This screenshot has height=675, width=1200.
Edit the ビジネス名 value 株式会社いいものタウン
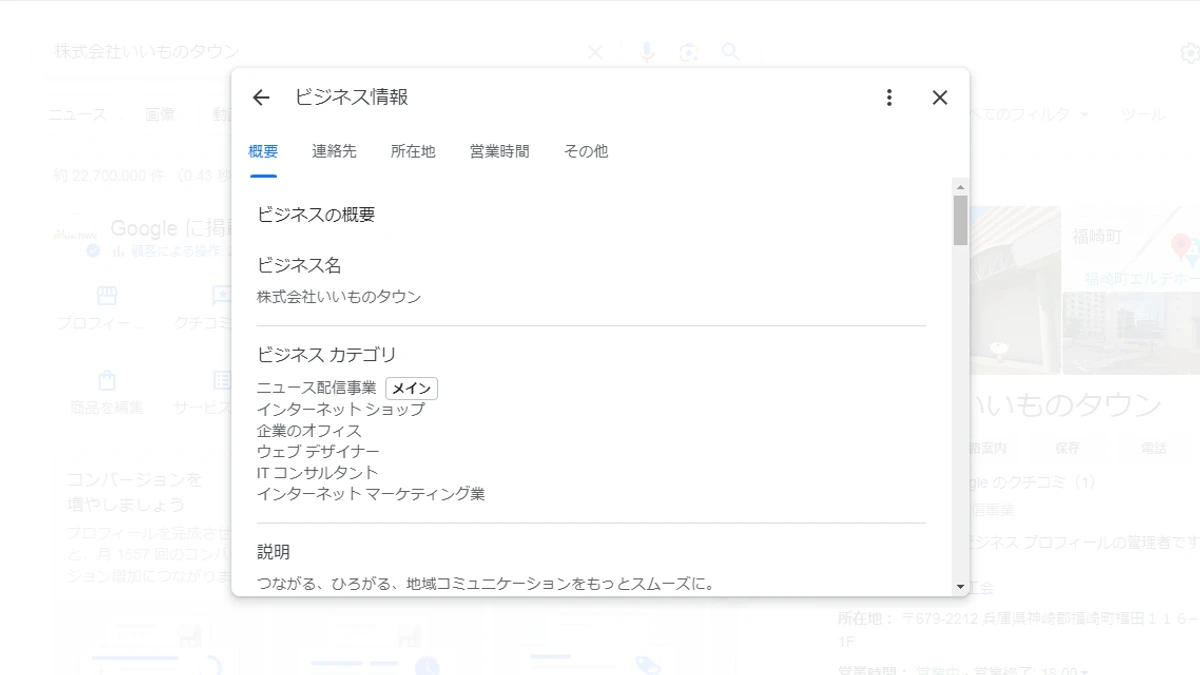point(339,297)
